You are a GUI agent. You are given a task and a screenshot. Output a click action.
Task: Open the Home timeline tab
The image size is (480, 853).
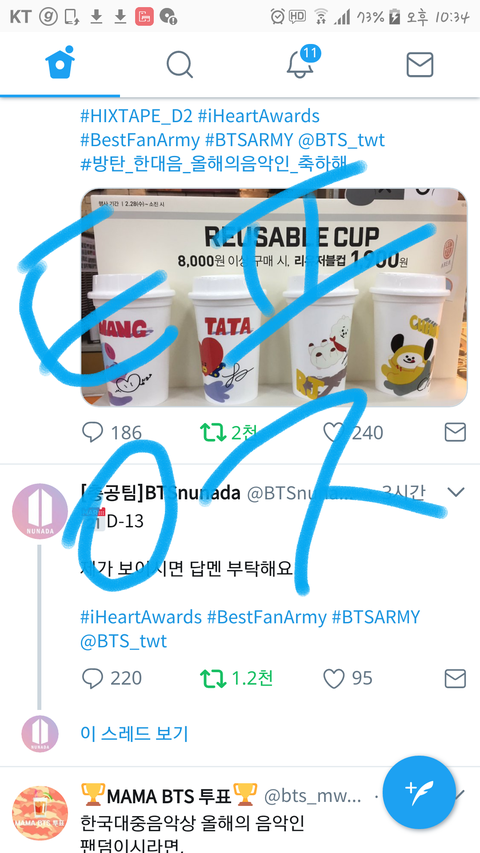[60, 65]
